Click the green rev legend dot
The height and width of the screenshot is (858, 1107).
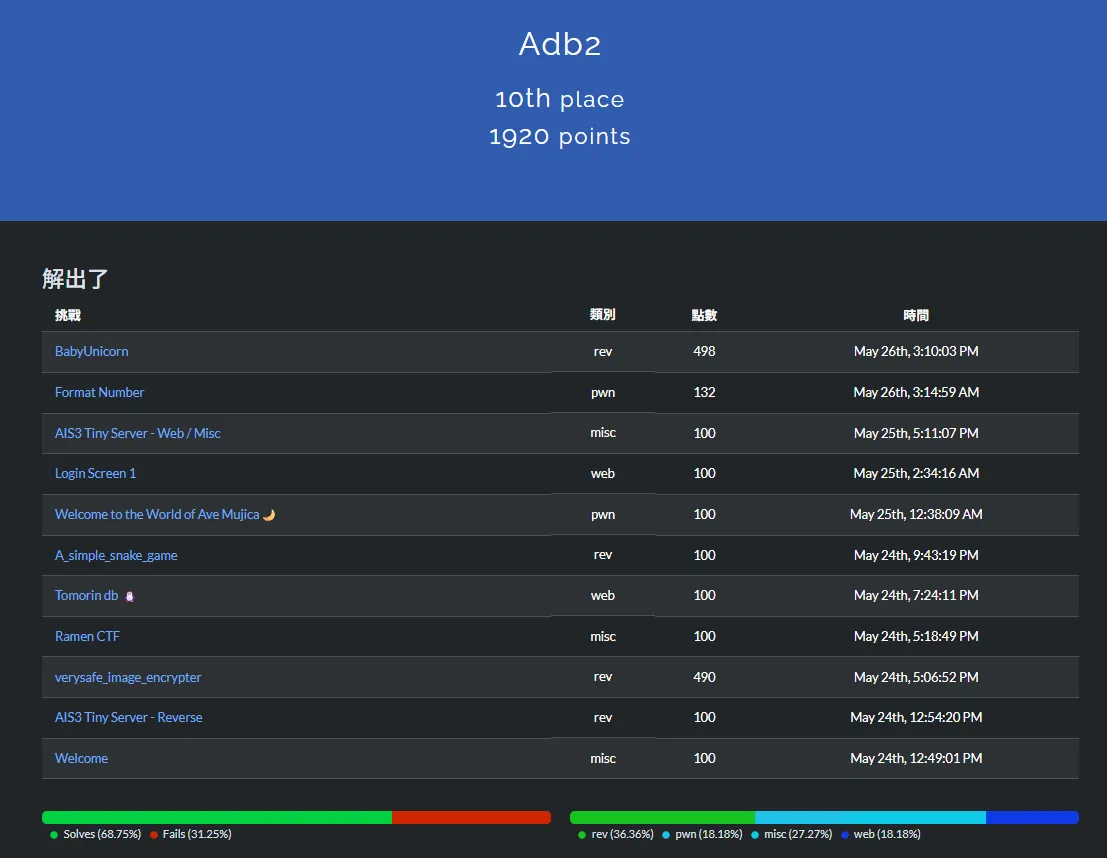coord(582,834)
